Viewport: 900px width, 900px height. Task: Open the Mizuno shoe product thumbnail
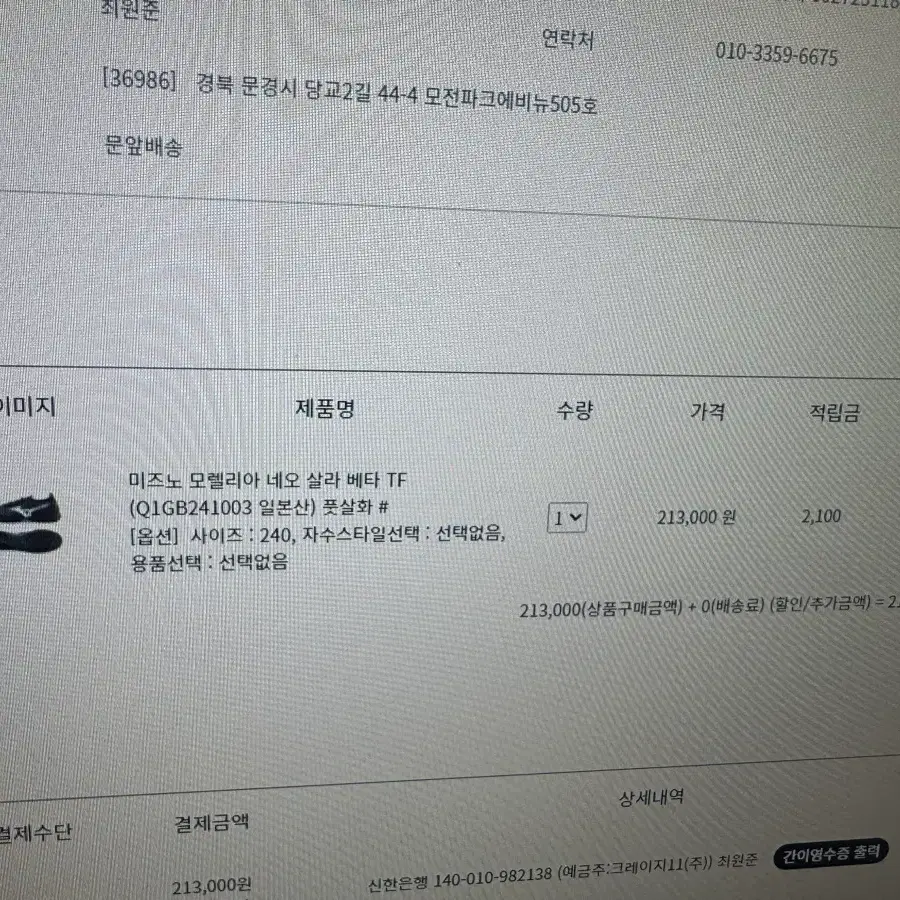(30, 523)
